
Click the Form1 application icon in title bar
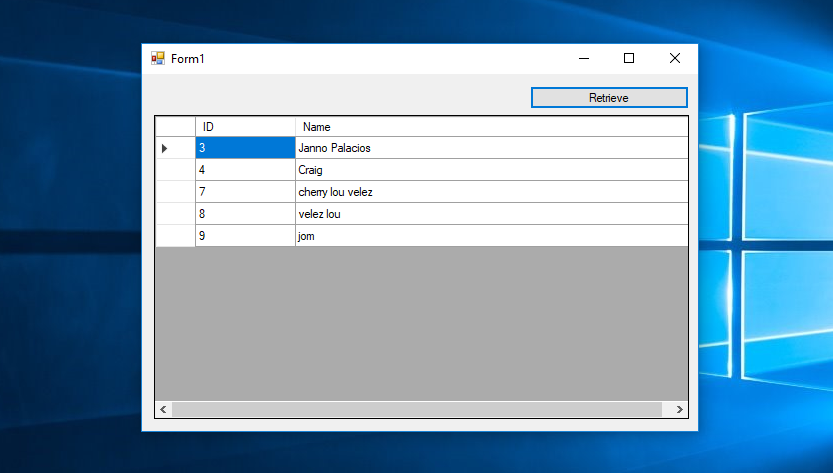click(158, 58)
